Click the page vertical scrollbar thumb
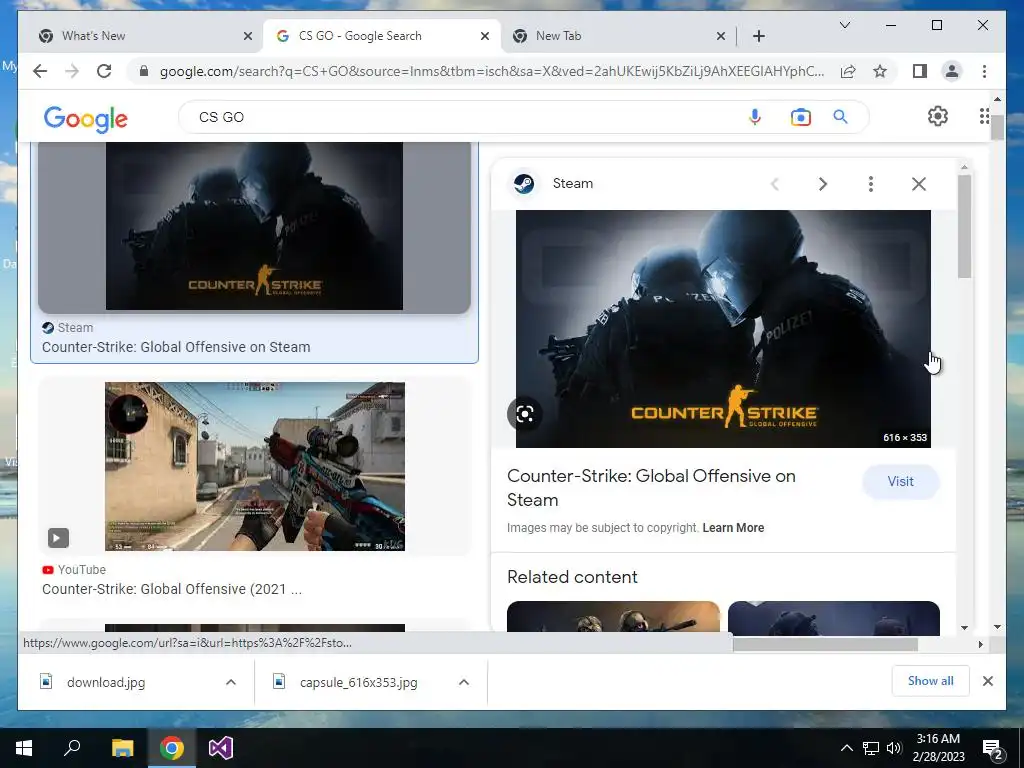 coord(997,127)
